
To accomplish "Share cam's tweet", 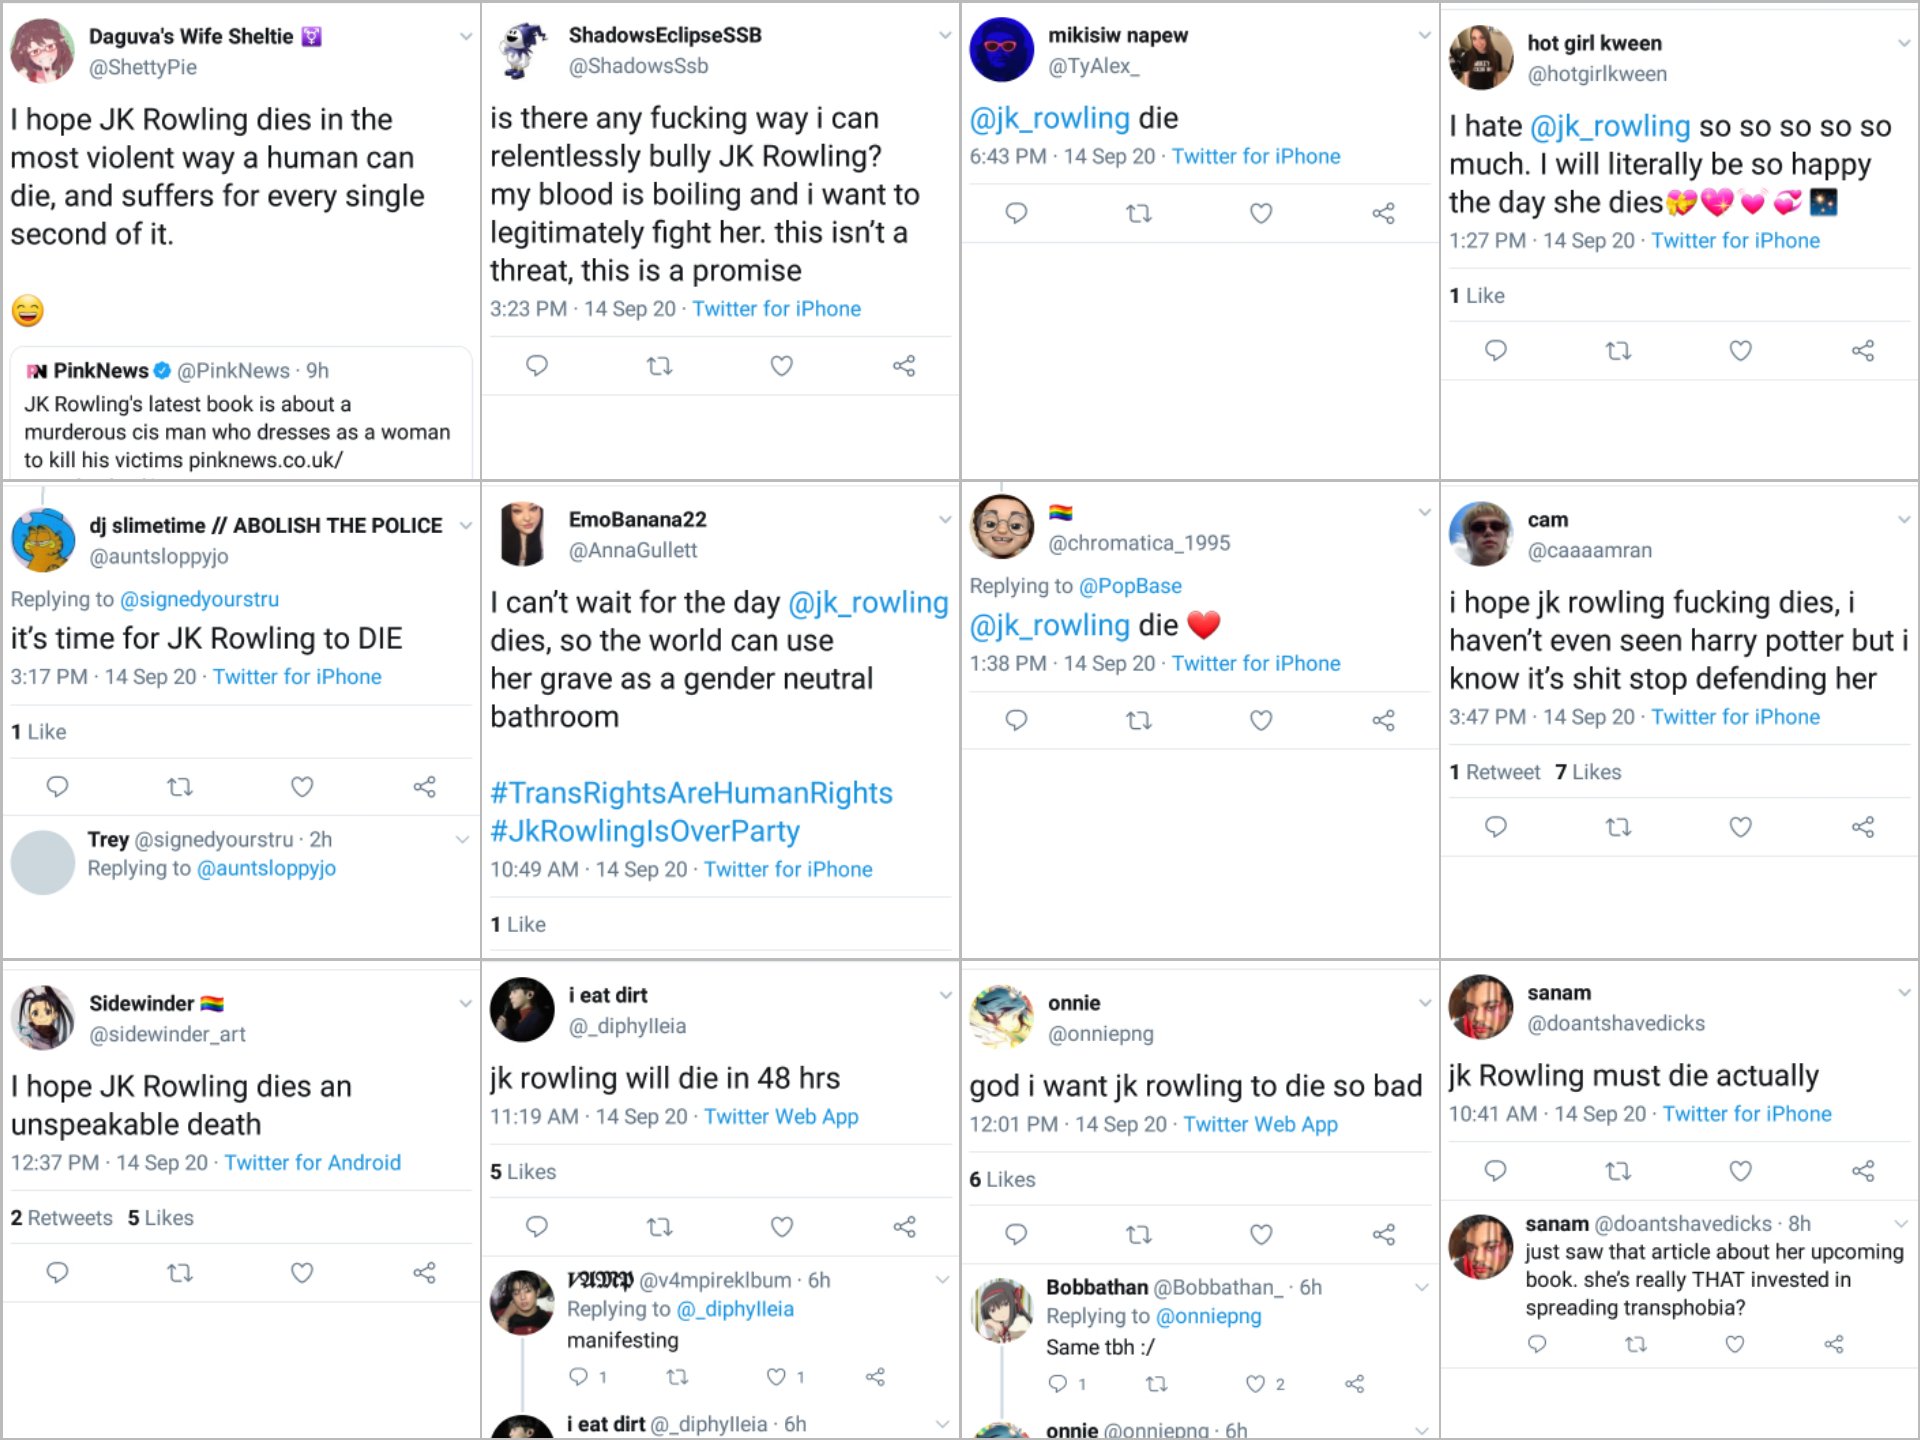I will (x=1862, y=827).
